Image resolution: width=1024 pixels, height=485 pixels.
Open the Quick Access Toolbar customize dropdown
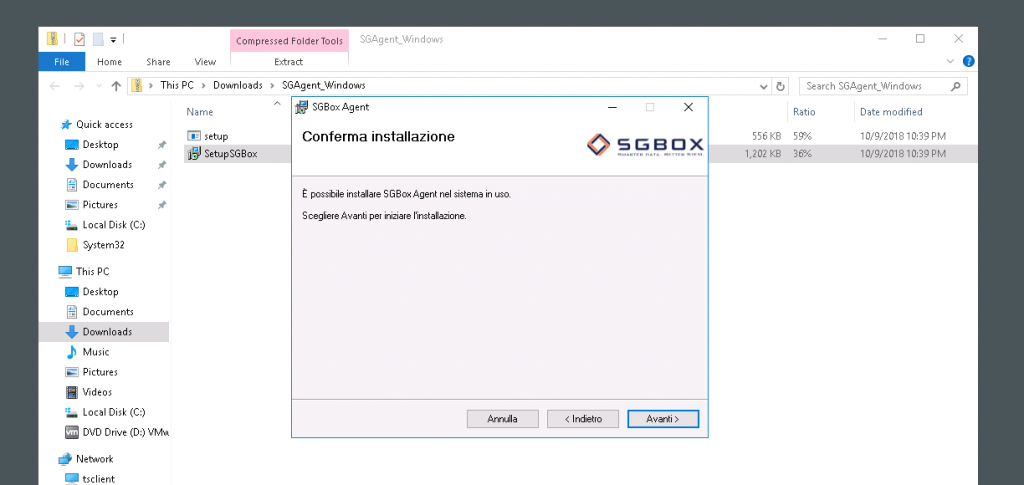point(113,40)
